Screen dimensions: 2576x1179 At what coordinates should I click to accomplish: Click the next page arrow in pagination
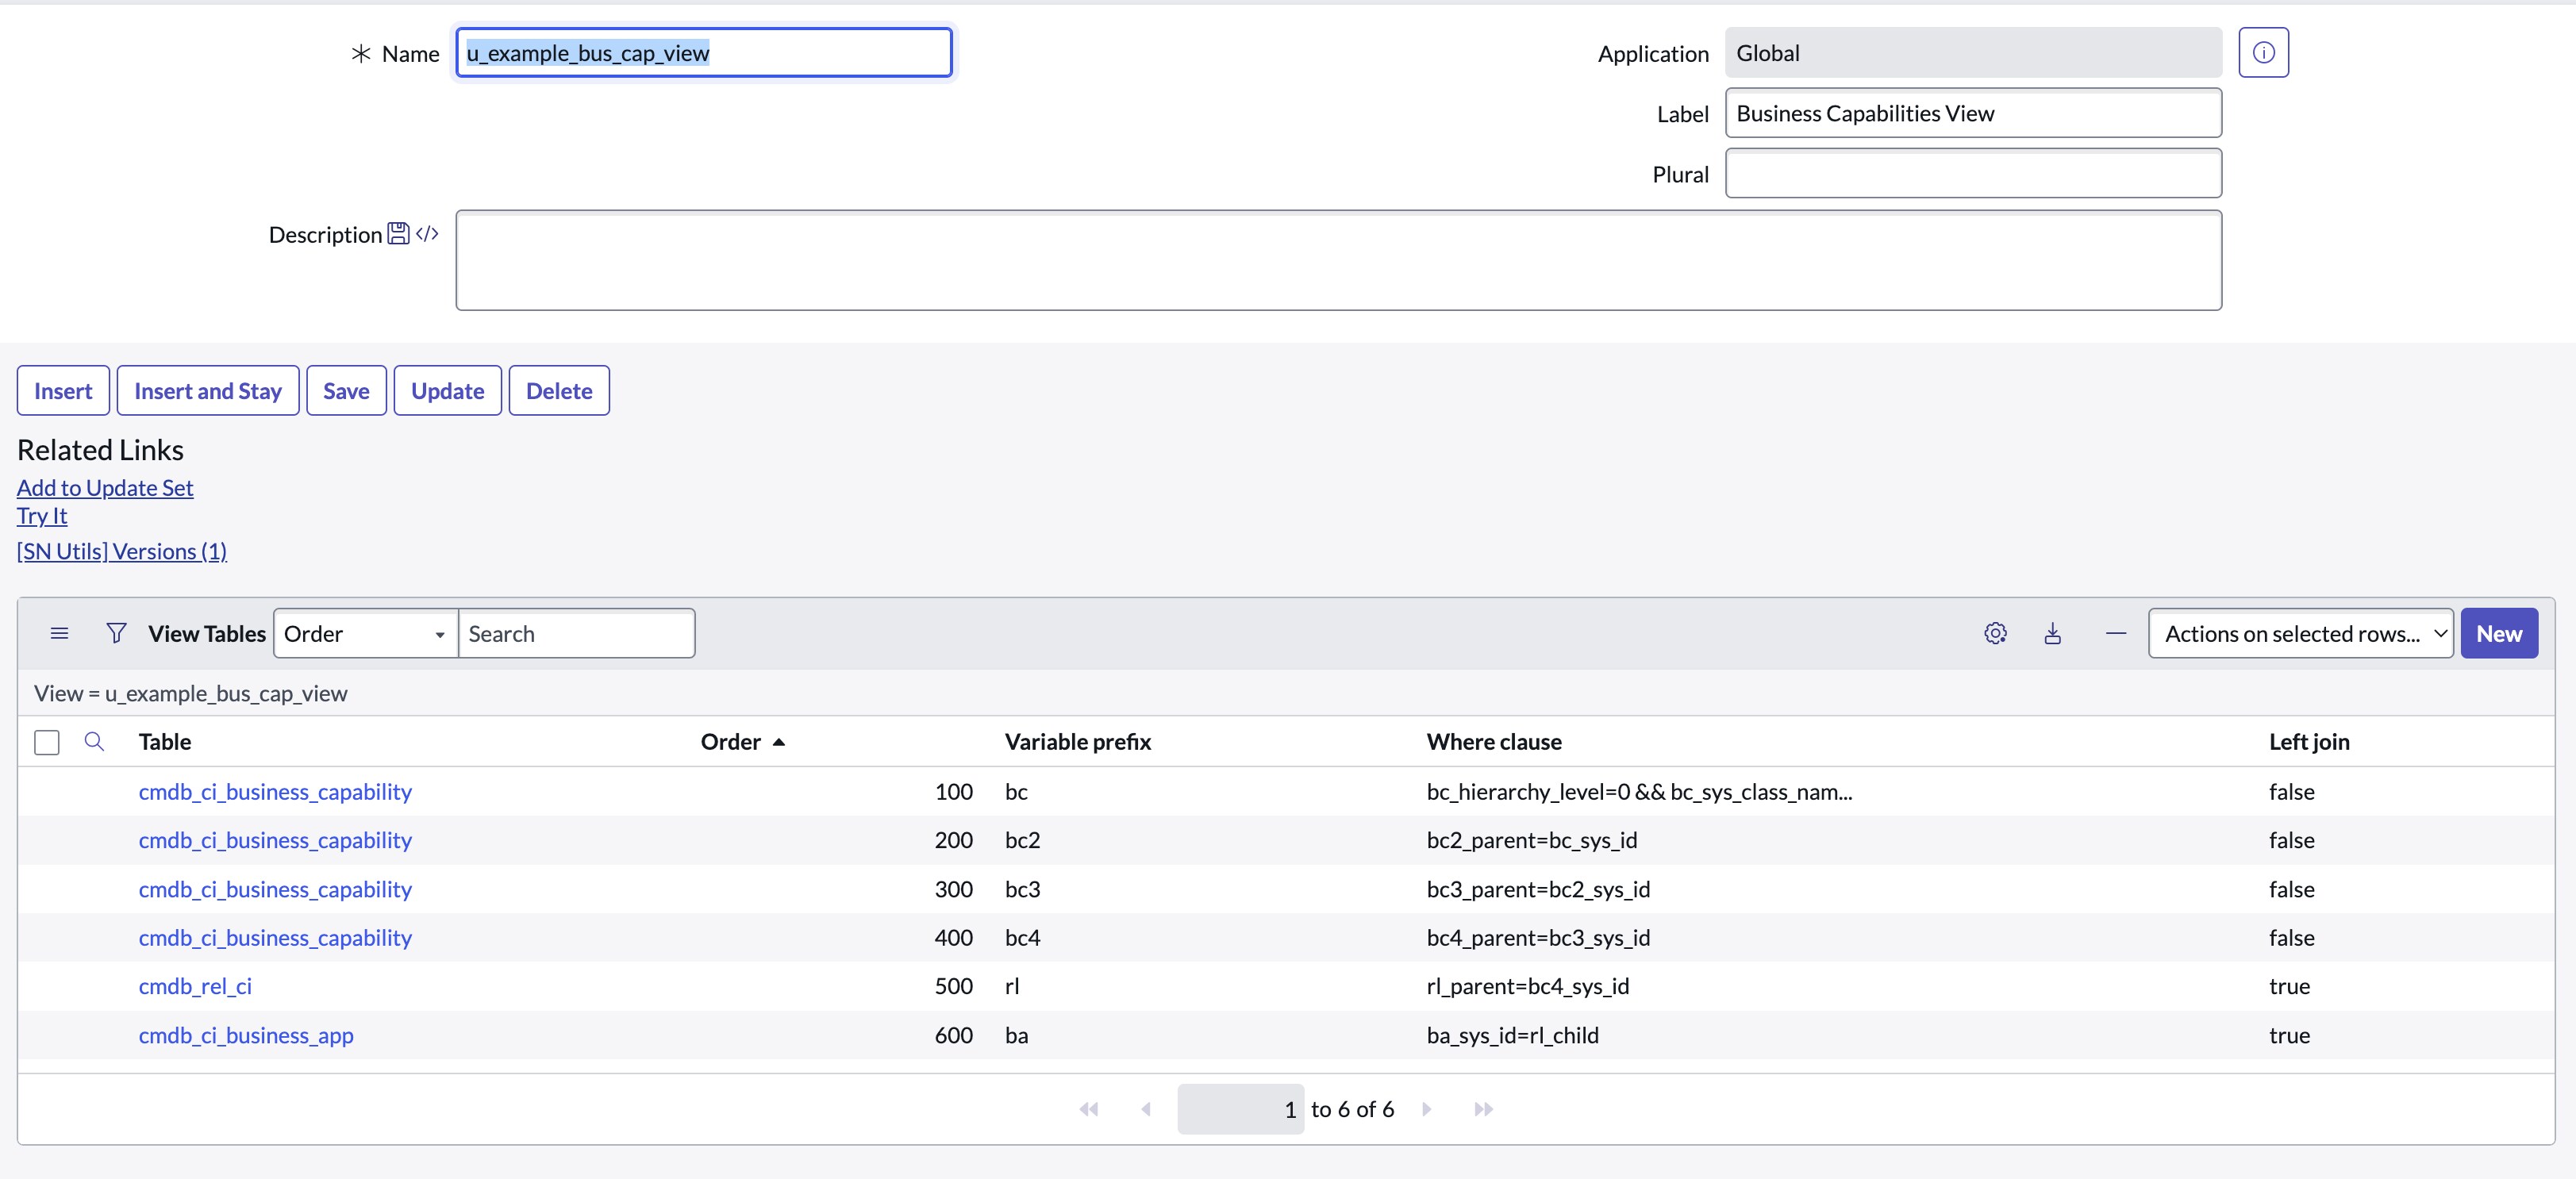pos(1427,1109)
